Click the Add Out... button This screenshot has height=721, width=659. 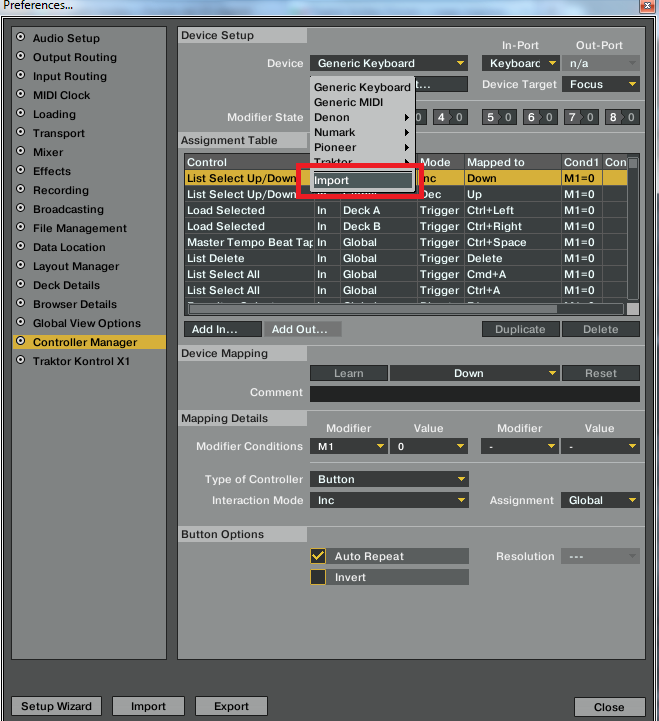303,329
